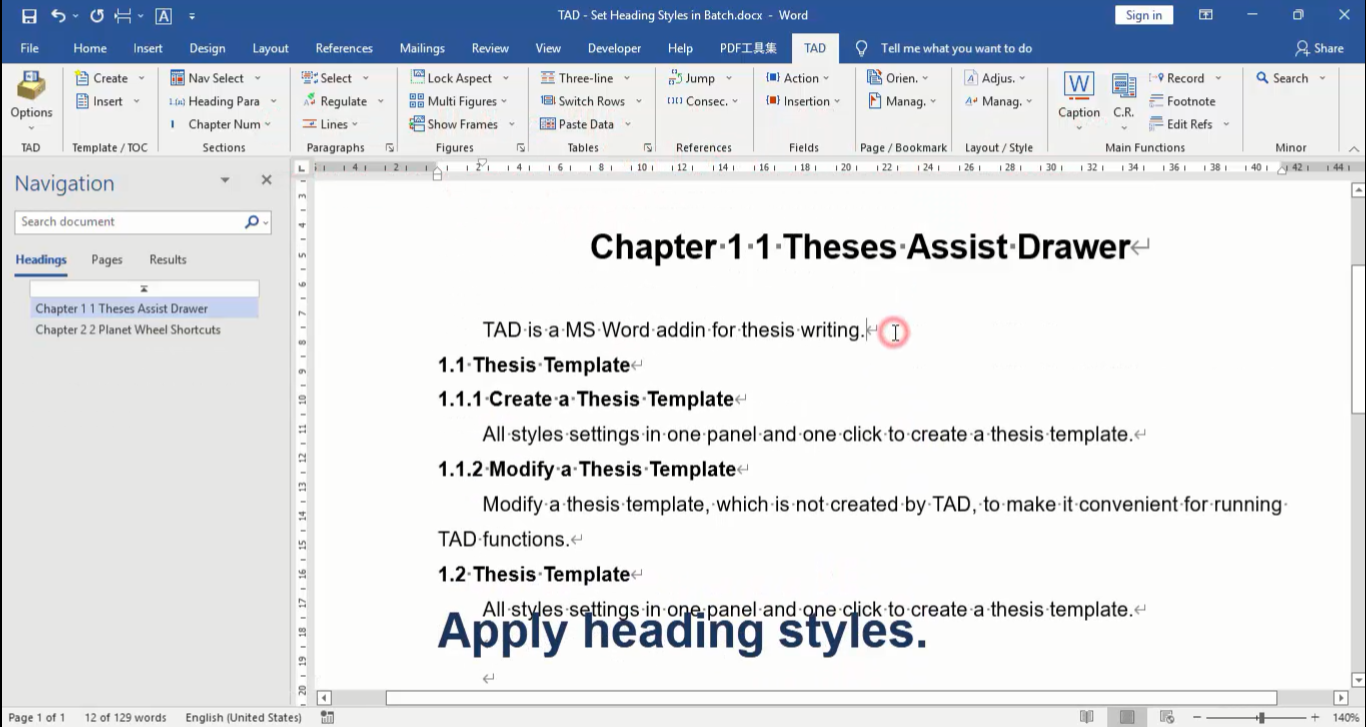
Task: Click the Switch Rows icon
Action: (x=548, y=101)
